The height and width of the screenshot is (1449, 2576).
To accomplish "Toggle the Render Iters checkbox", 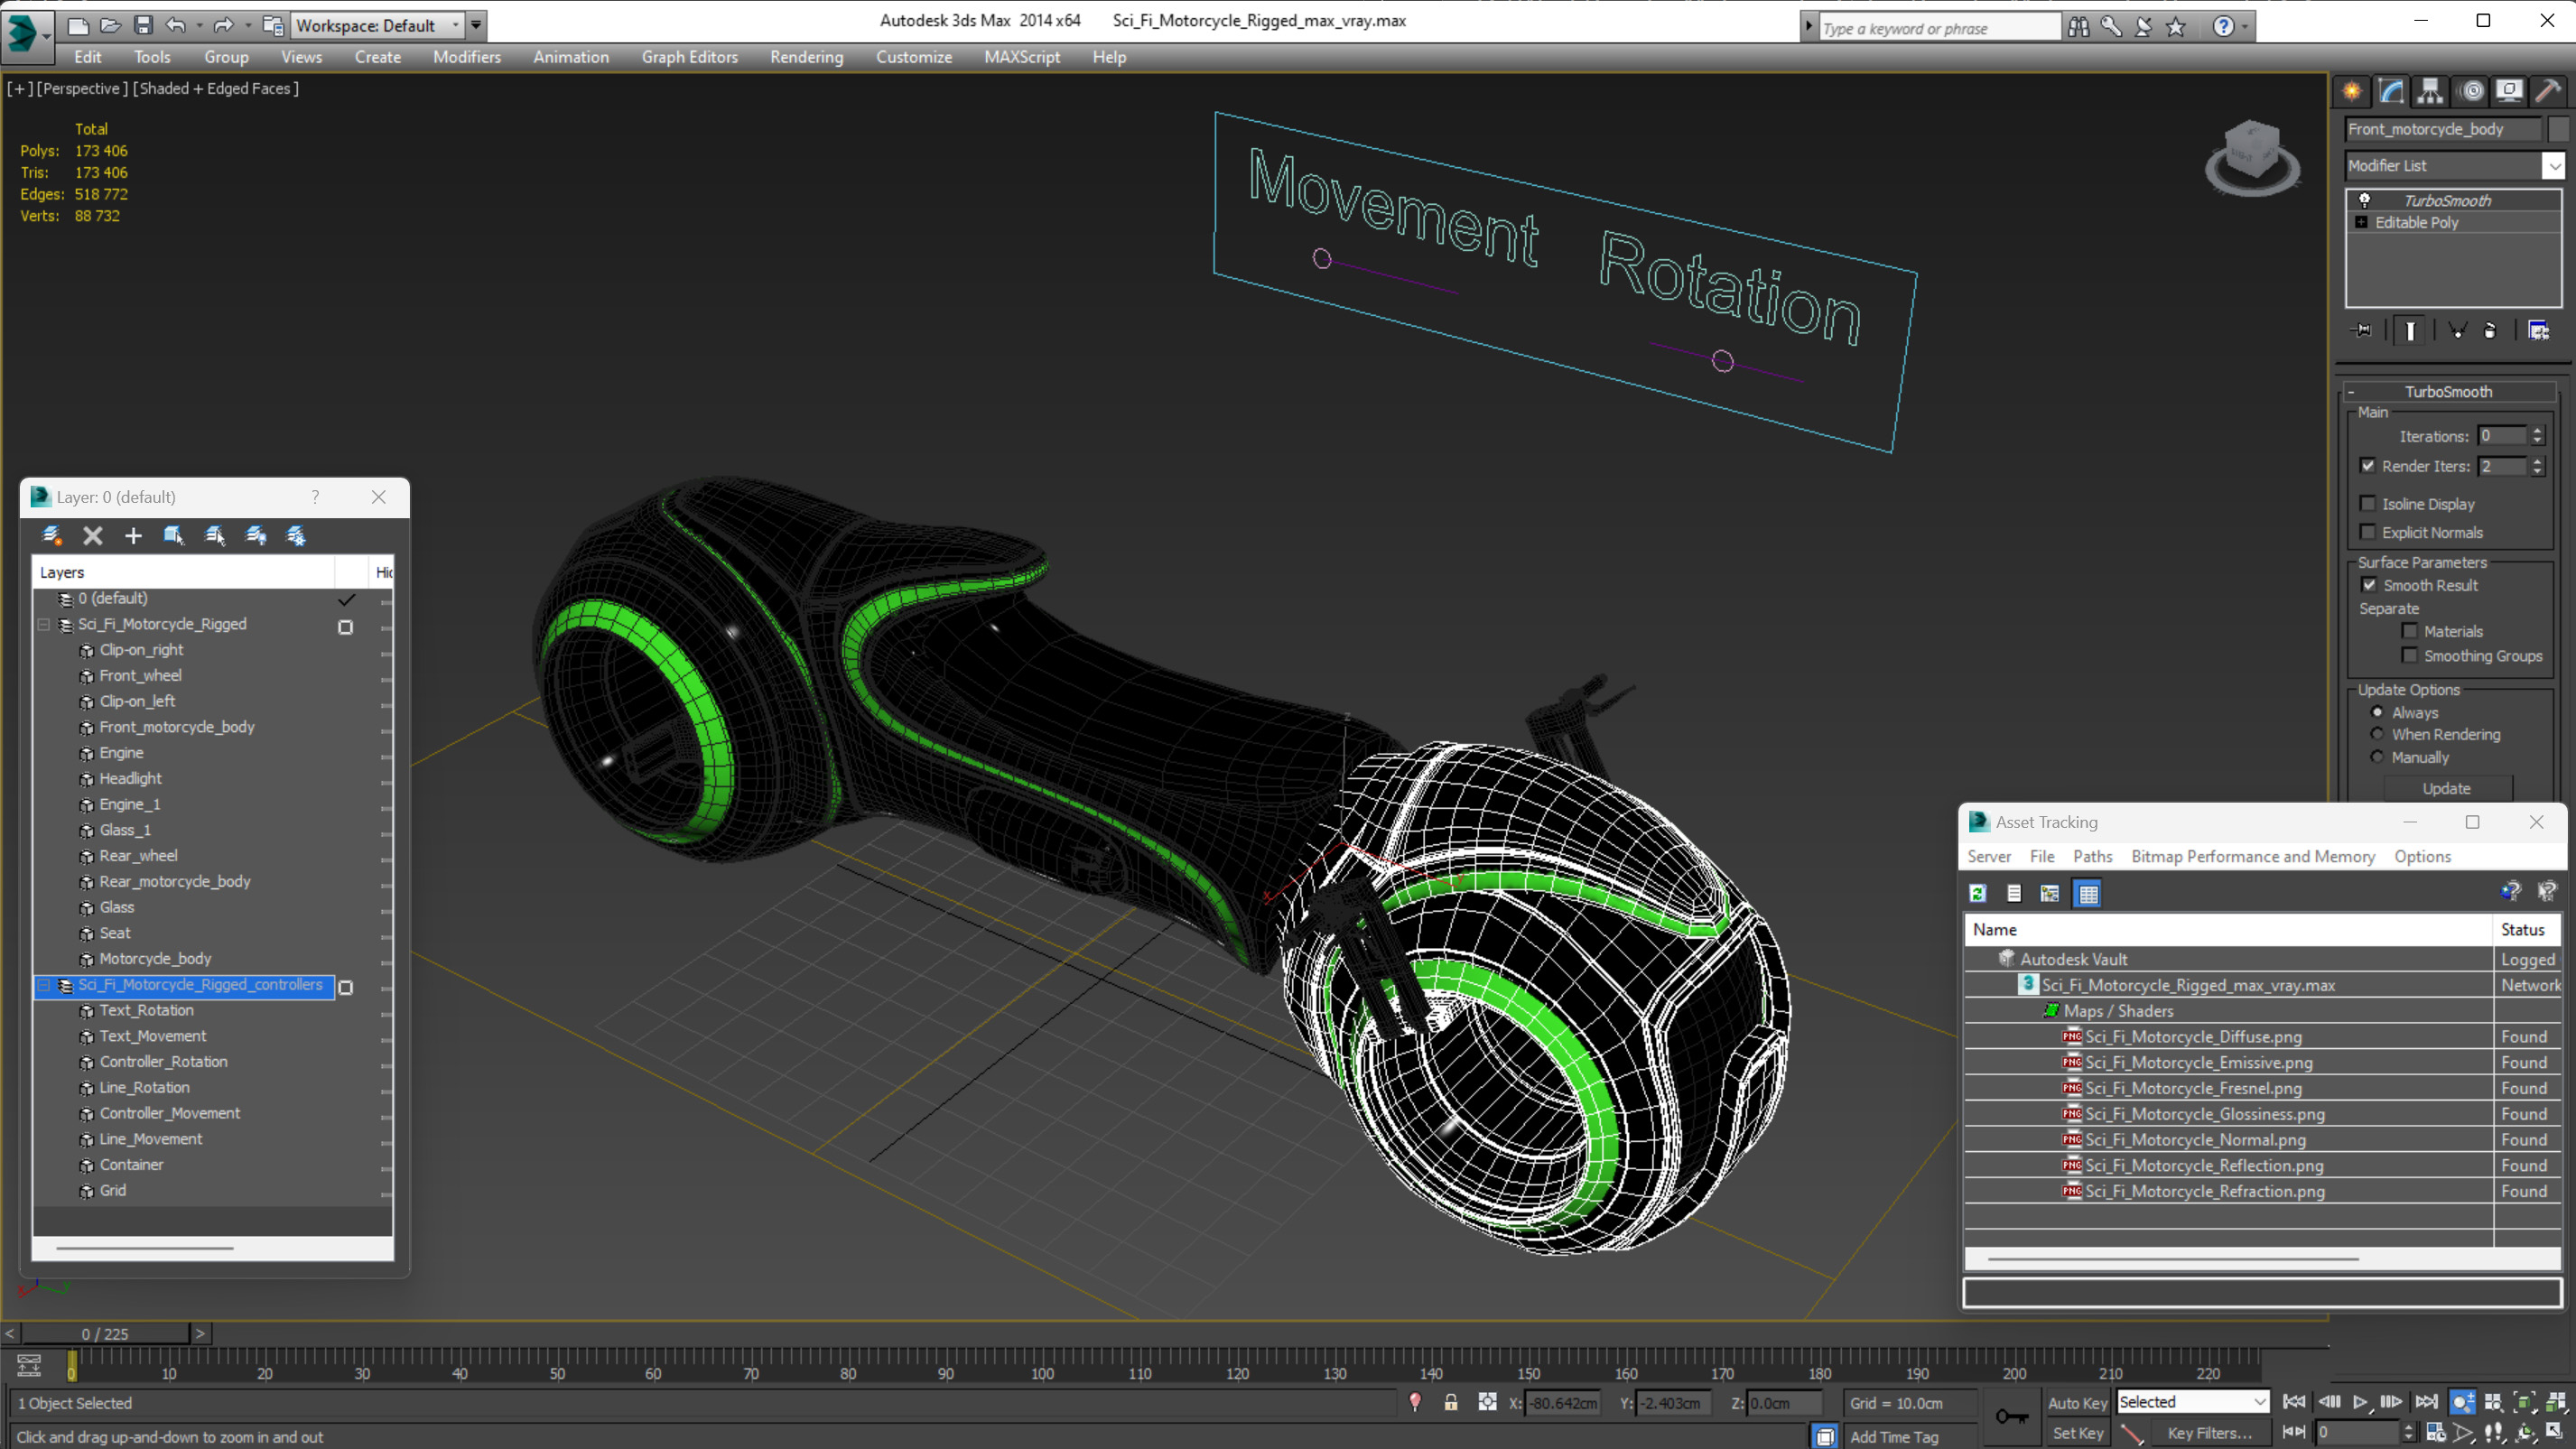I will tap(2368, 466).
